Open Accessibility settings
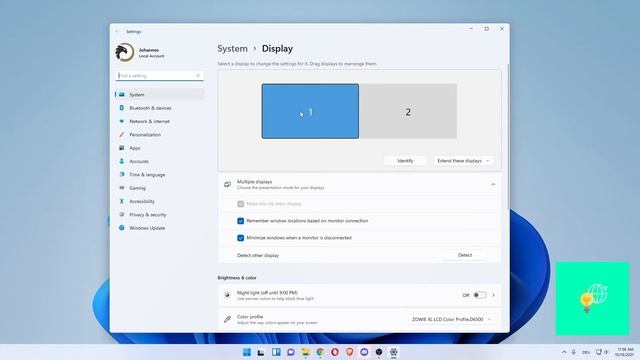 pos(159,201)
